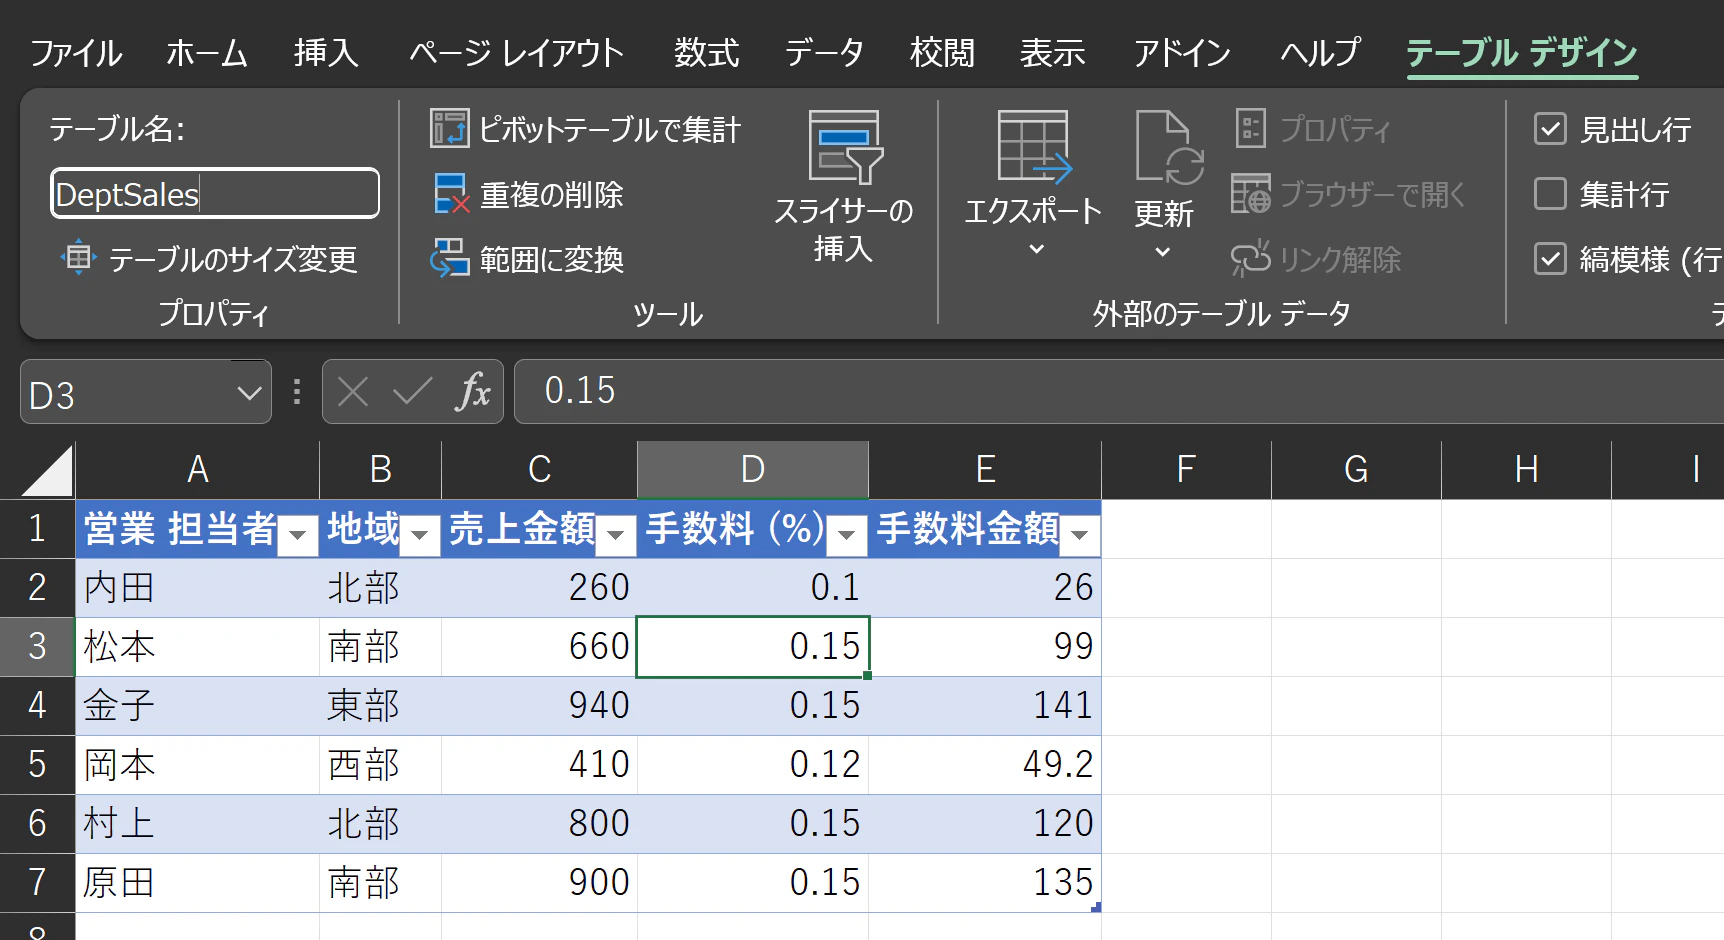Viewport: 1724px width, 940px height.
Task: Click into the formula bar showing 0.15
Action: tap(1118, 392)
